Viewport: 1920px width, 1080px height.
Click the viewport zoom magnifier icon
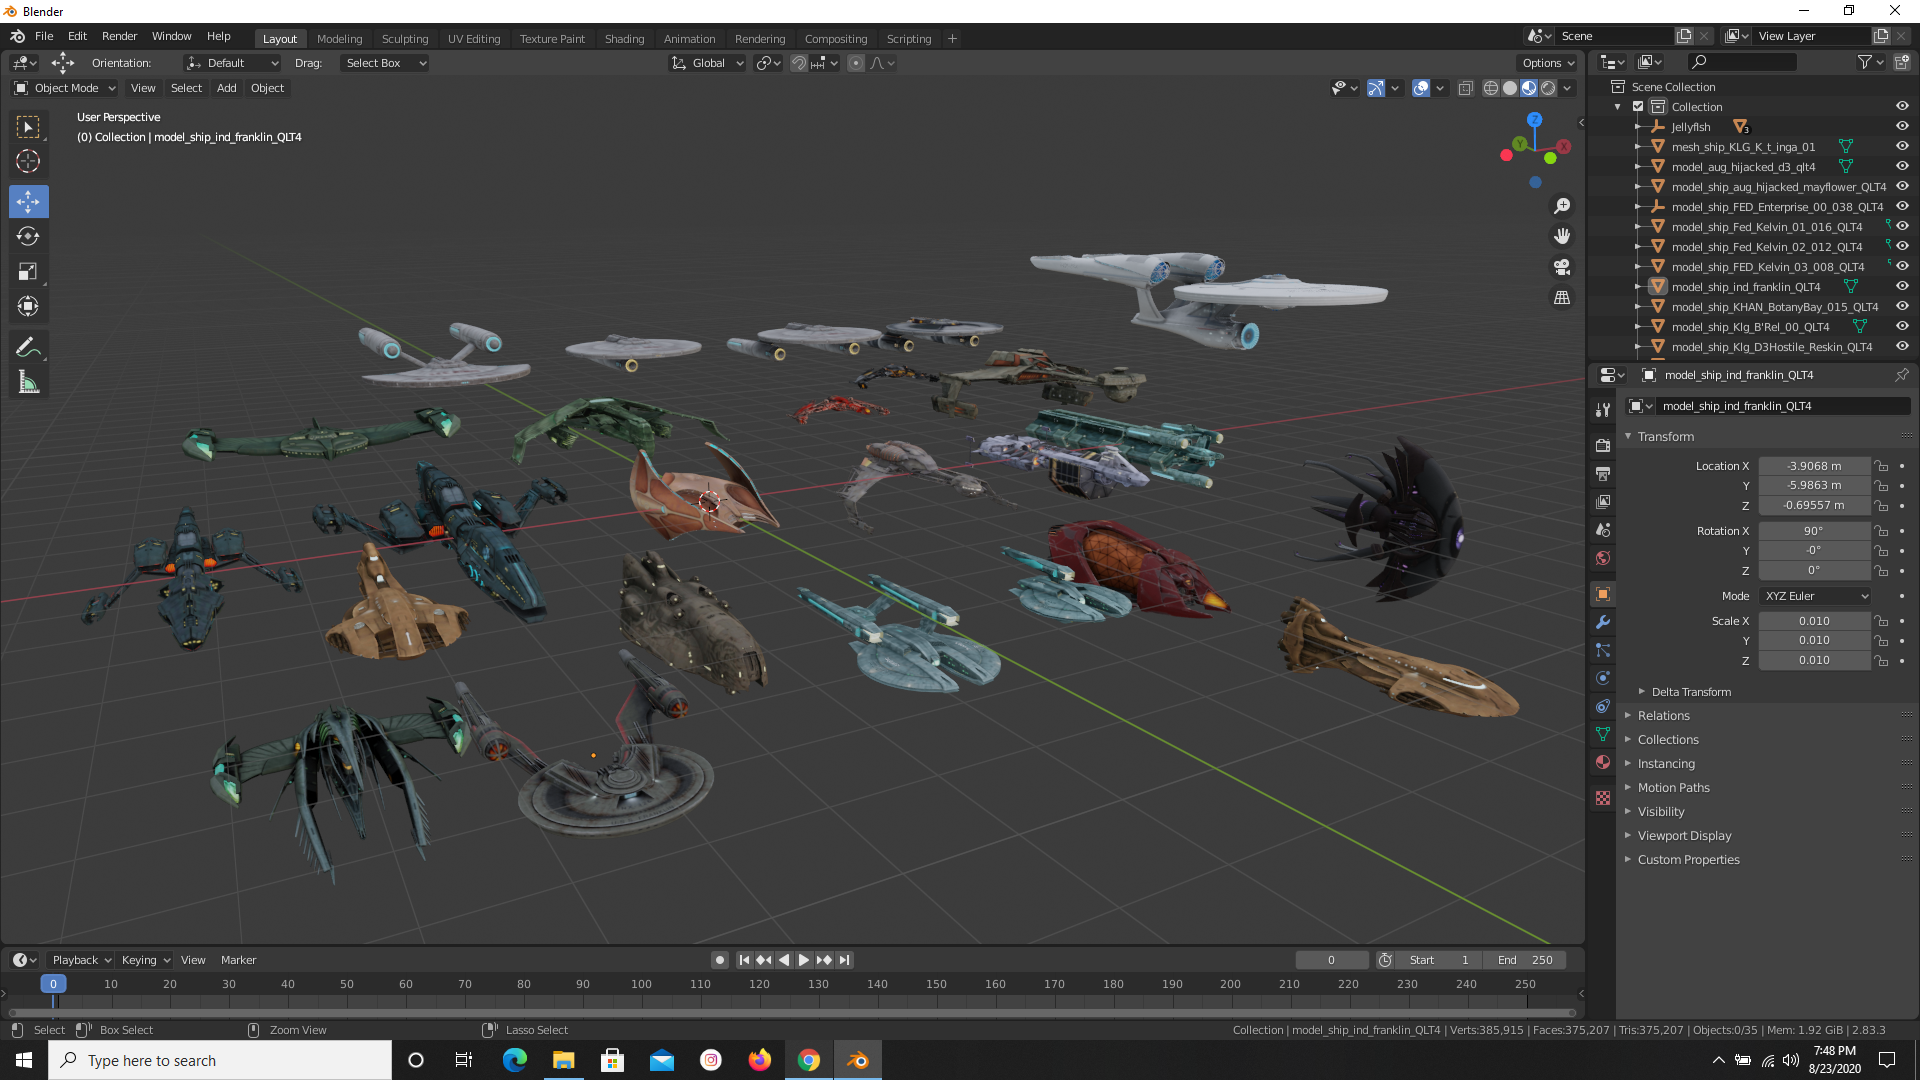pyautogui.click(x=1561, y=206)
